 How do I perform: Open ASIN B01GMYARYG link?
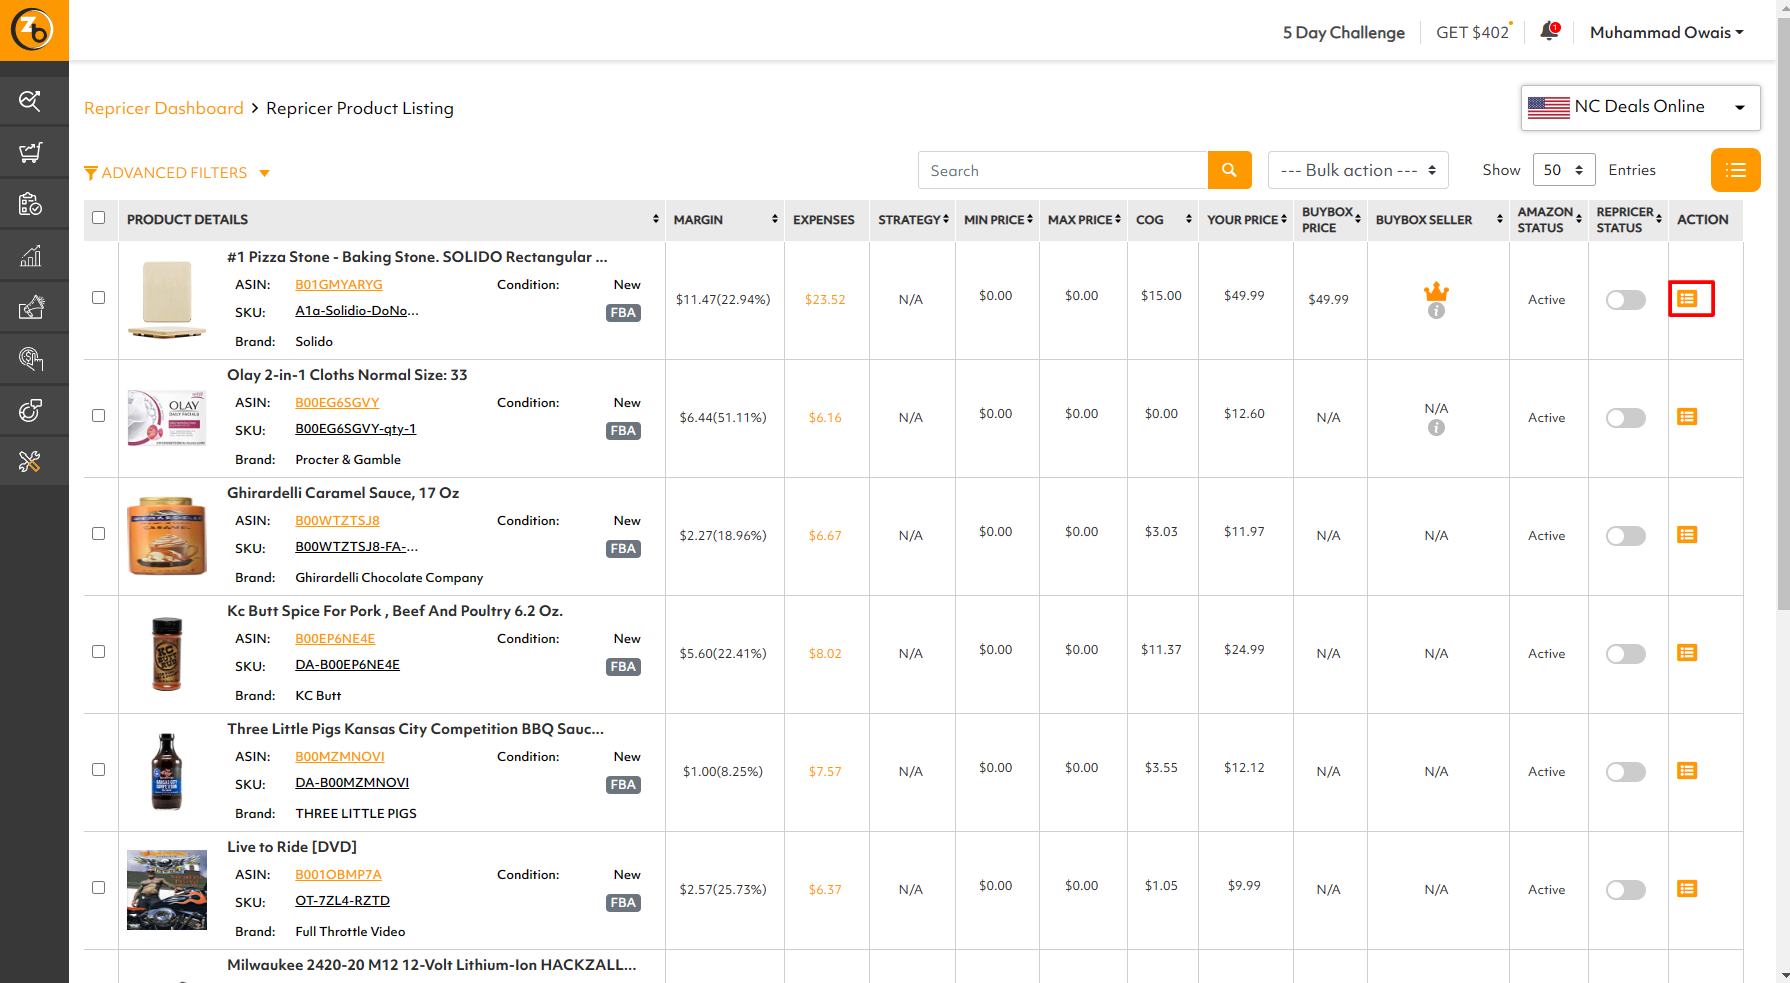pos(339,285)
